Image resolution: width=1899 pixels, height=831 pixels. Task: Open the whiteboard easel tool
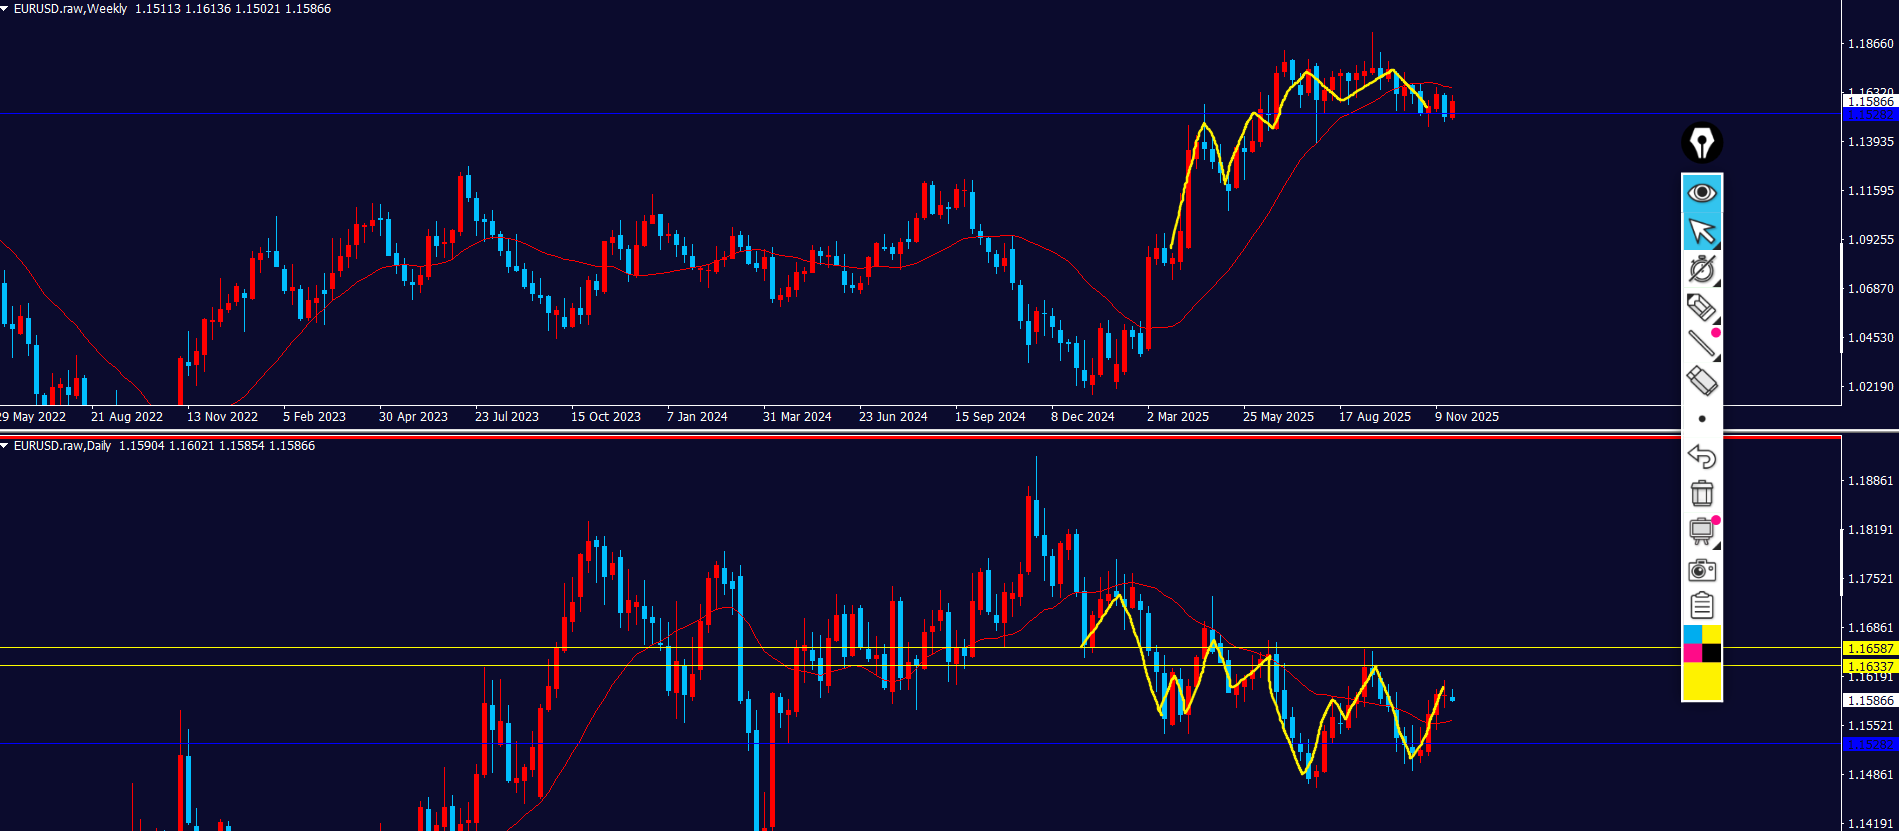pyautogui.click(x=1701, y=531)
